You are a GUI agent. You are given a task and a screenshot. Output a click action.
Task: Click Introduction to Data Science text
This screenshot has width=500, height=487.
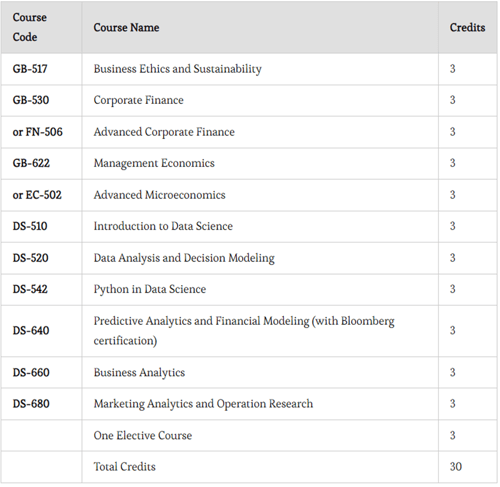tap(163, 226)
